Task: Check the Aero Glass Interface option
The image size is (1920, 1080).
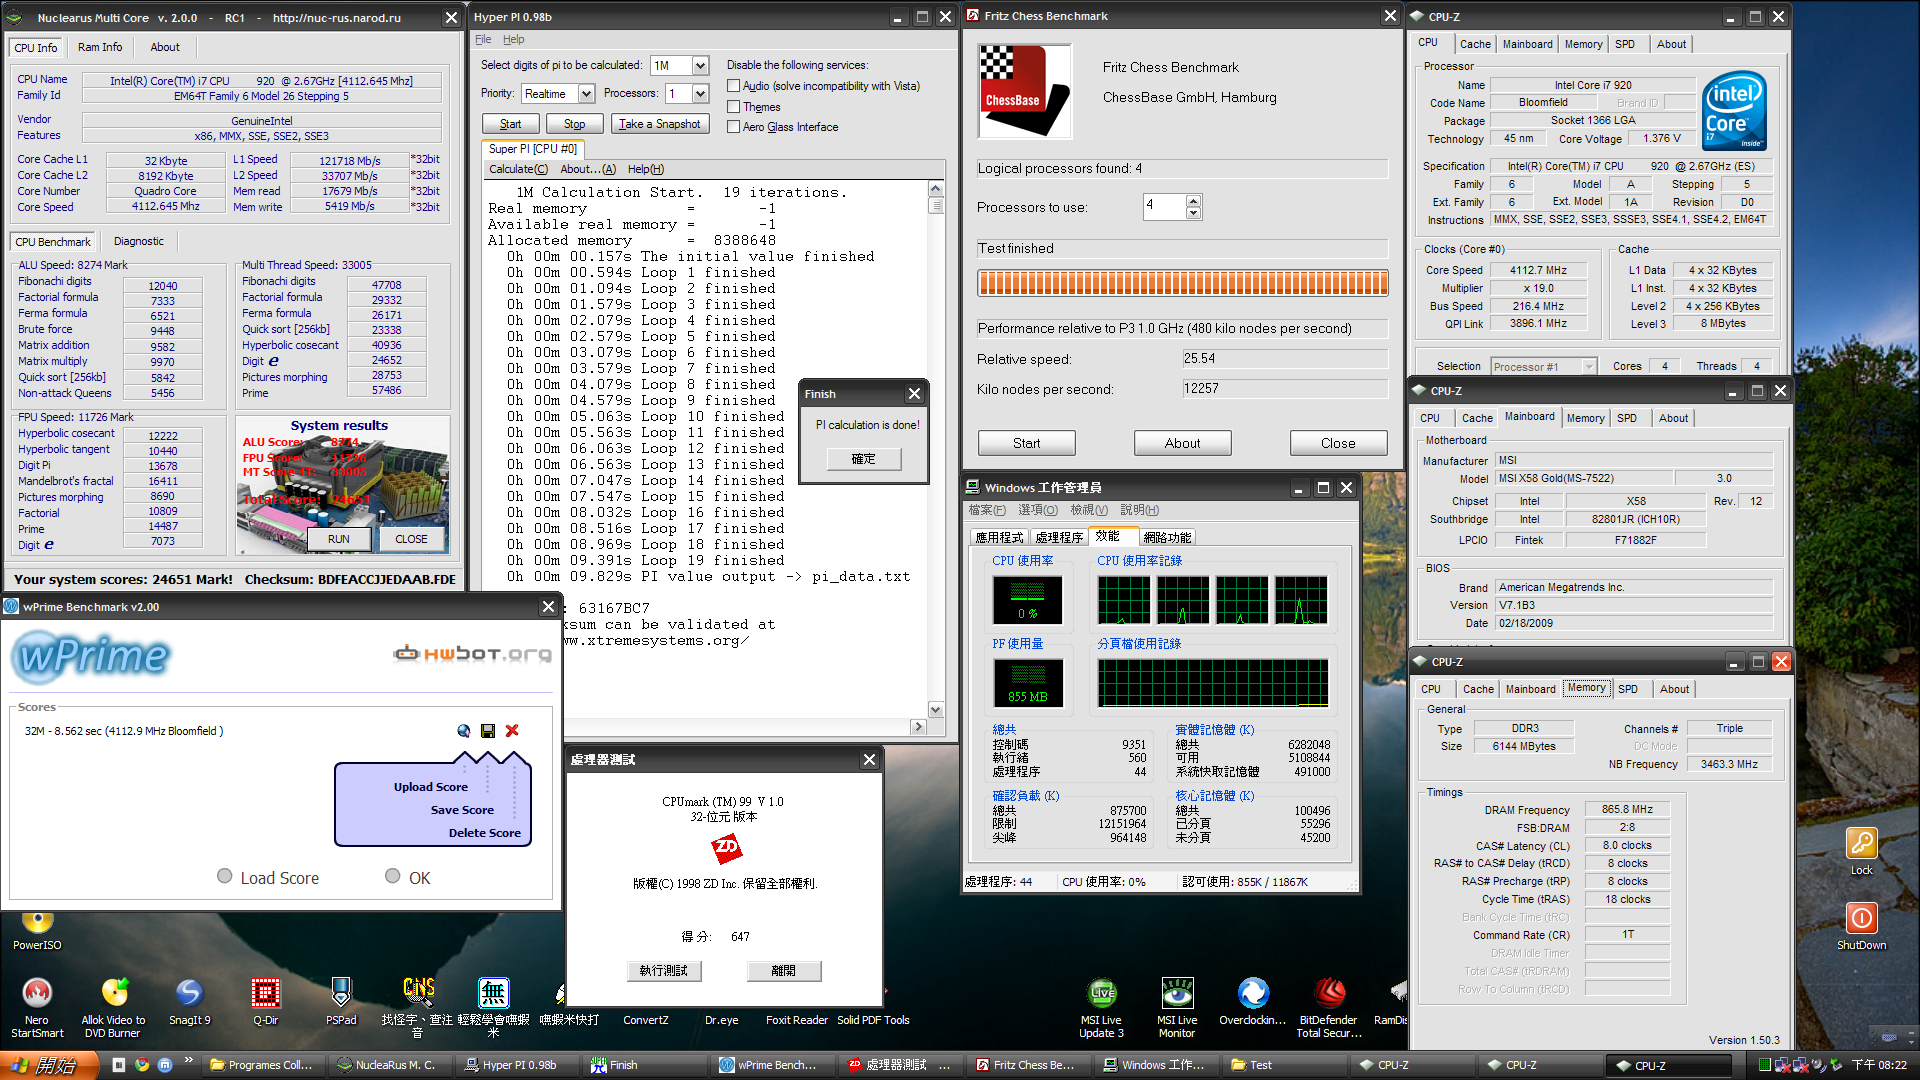Action: (x=733, y=127)
